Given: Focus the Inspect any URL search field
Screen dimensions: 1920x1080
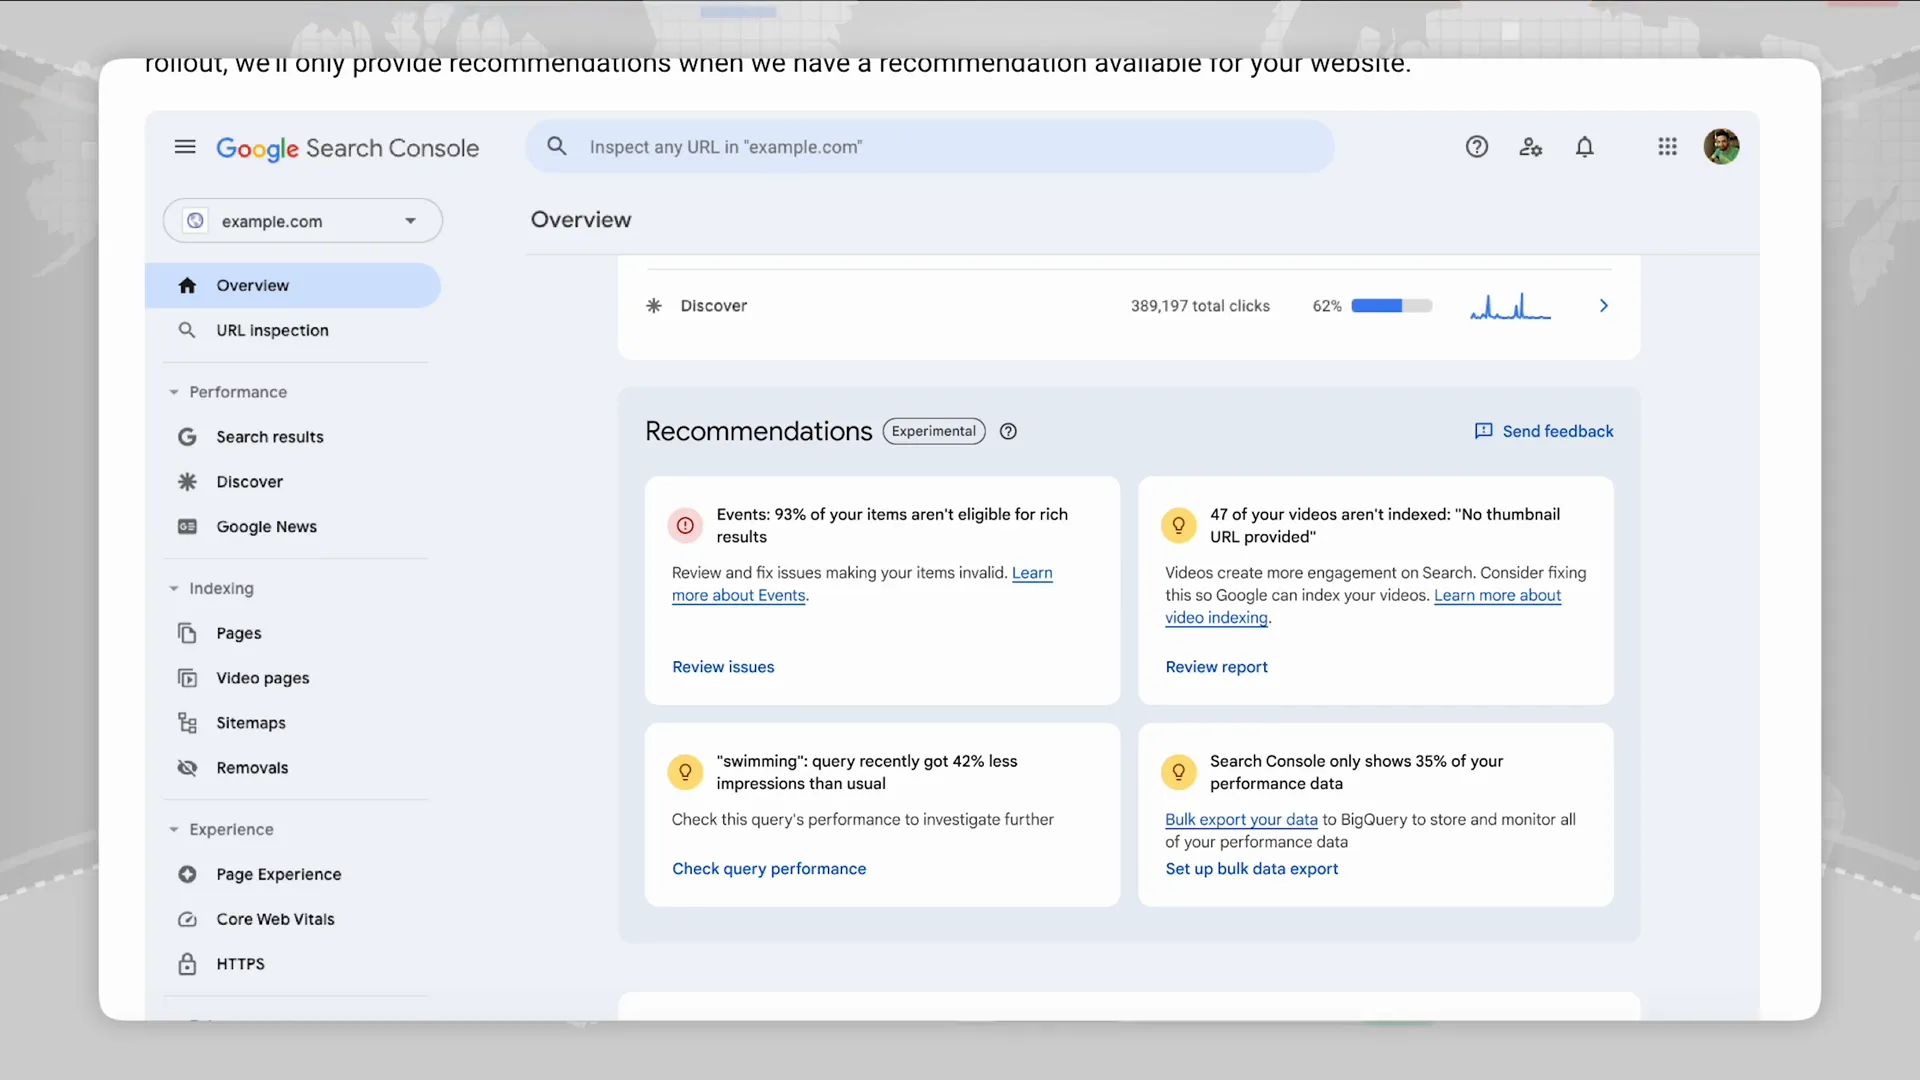Looking at the screenshot, I should [x=930, y=147].
